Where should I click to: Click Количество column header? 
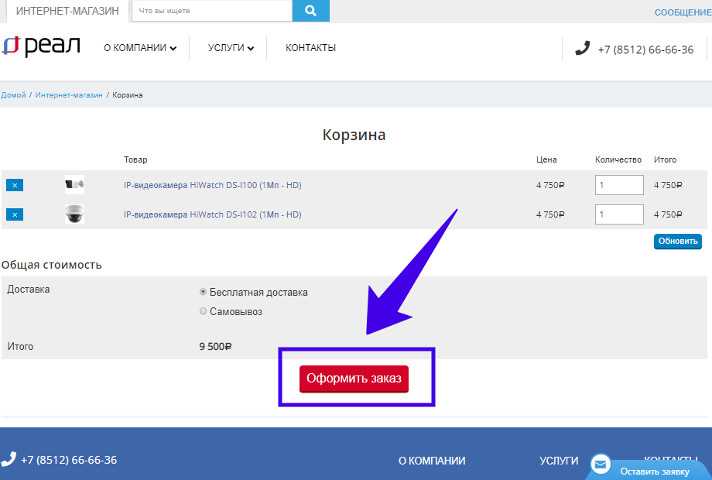pos(618,160)
